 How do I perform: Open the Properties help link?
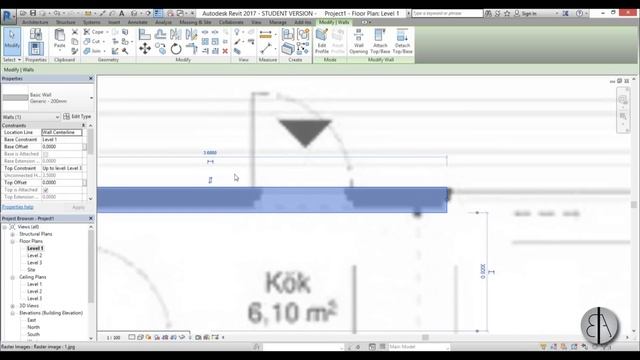pos(18,207)
